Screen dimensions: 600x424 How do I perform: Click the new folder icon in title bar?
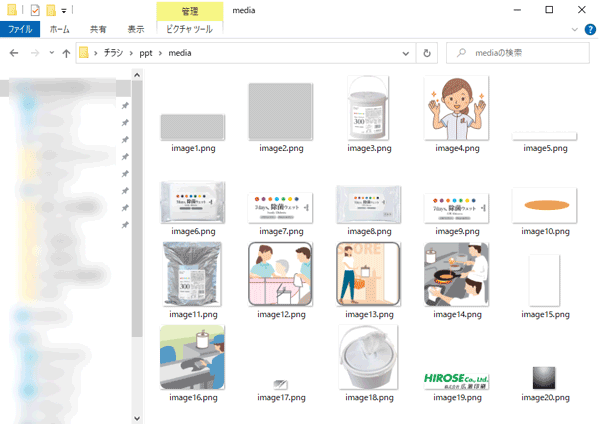pyautogui.click(x=50, y=10)
